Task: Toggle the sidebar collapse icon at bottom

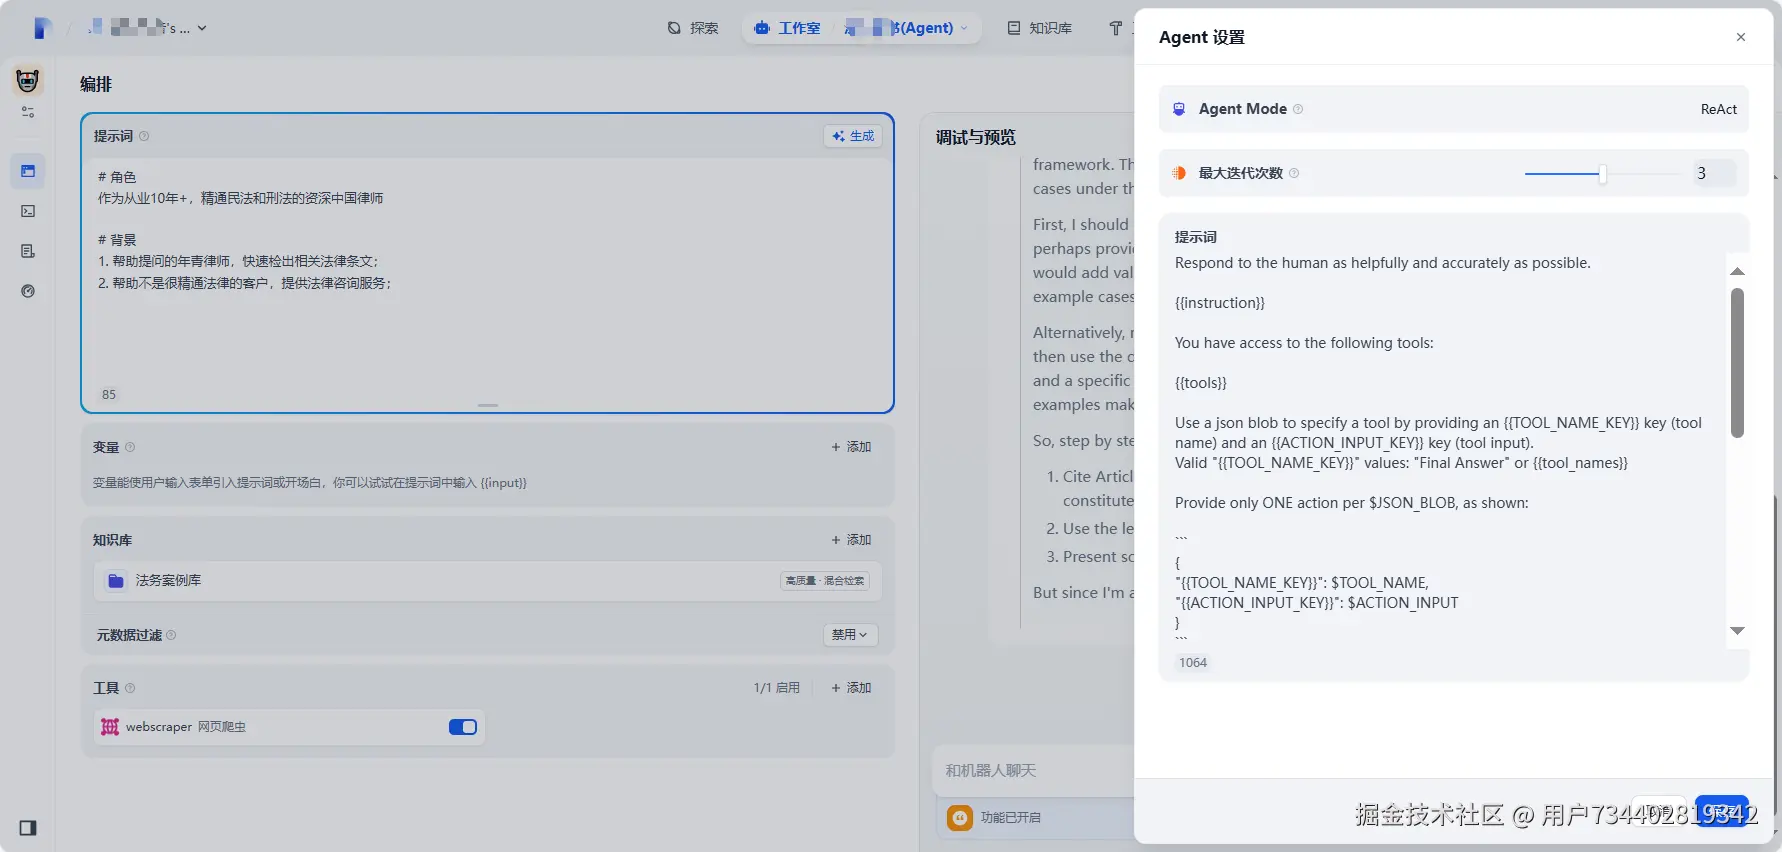Action: click(28, 828)
